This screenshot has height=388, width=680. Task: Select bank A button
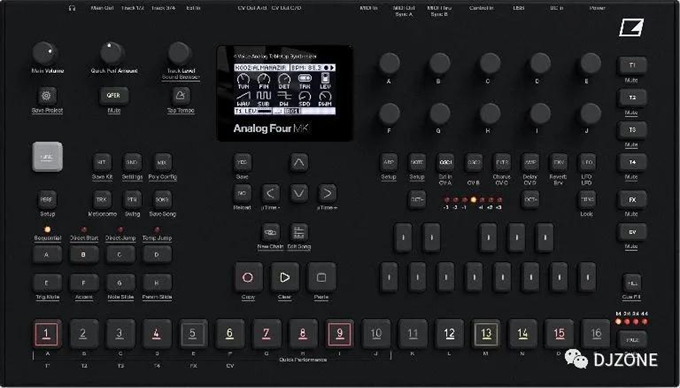(x=47, y=255)
